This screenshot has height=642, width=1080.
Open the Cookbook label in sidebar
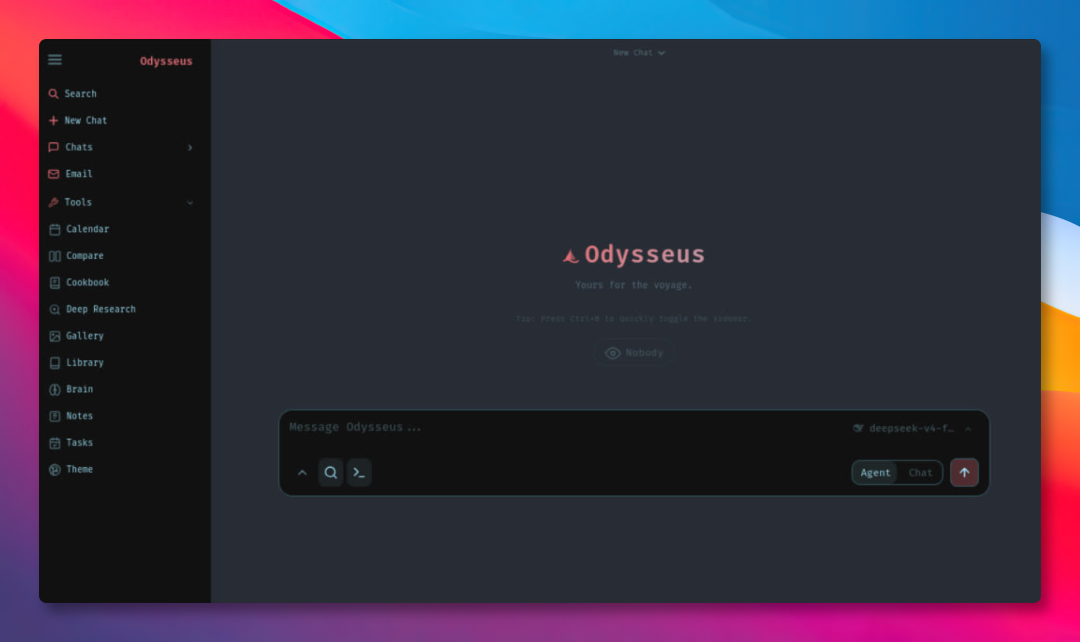[87, 283]
